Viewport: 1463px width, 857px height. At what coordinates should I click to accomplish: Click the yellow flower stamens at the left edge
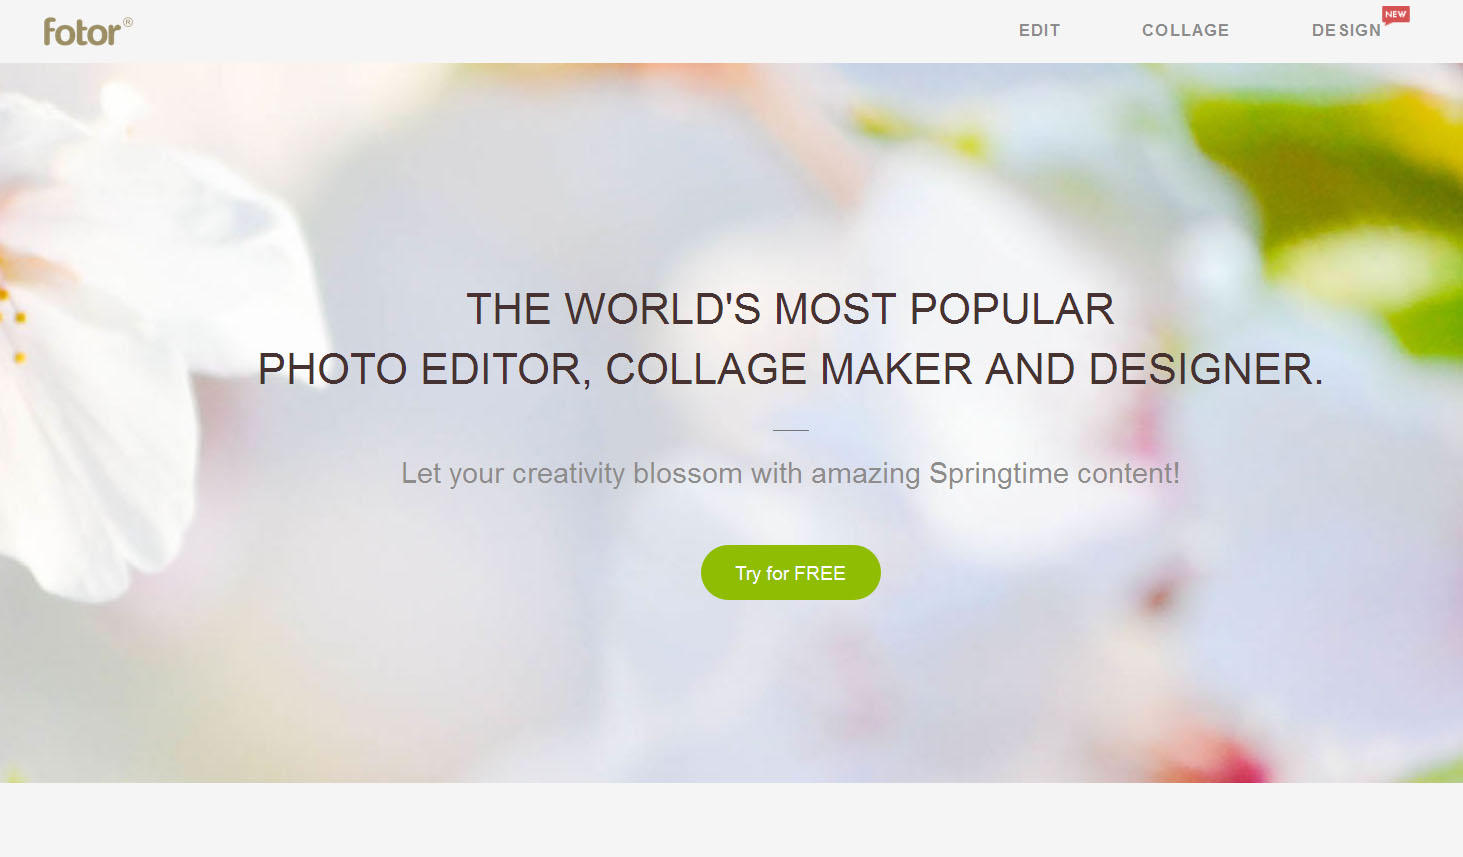click(x=13, y=325)
